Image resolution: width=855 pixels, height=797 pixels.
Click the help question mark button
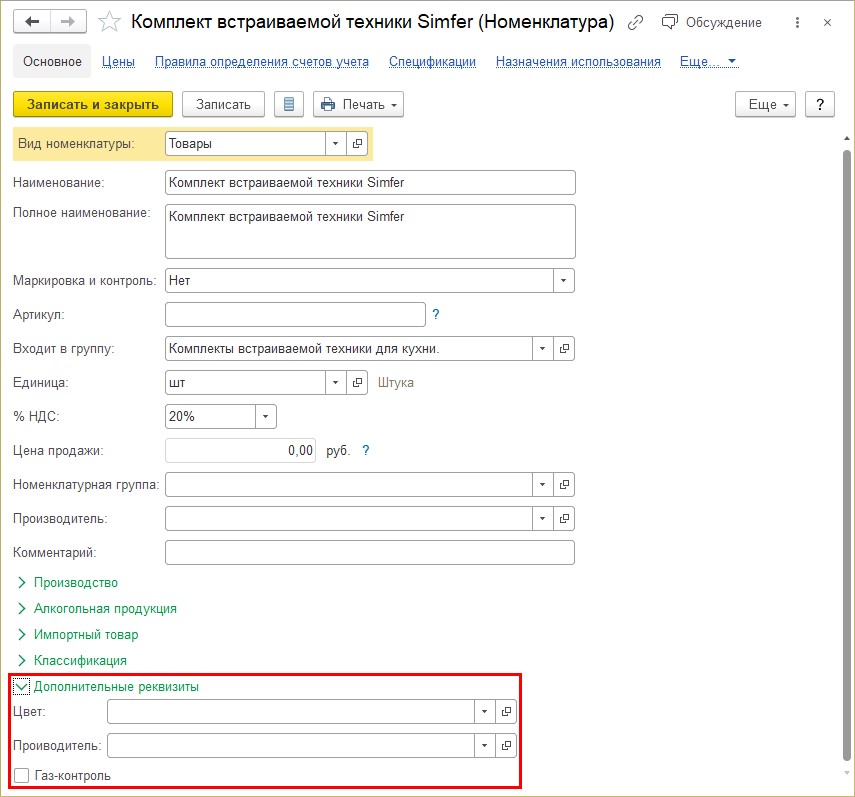[x=819, y=104]
